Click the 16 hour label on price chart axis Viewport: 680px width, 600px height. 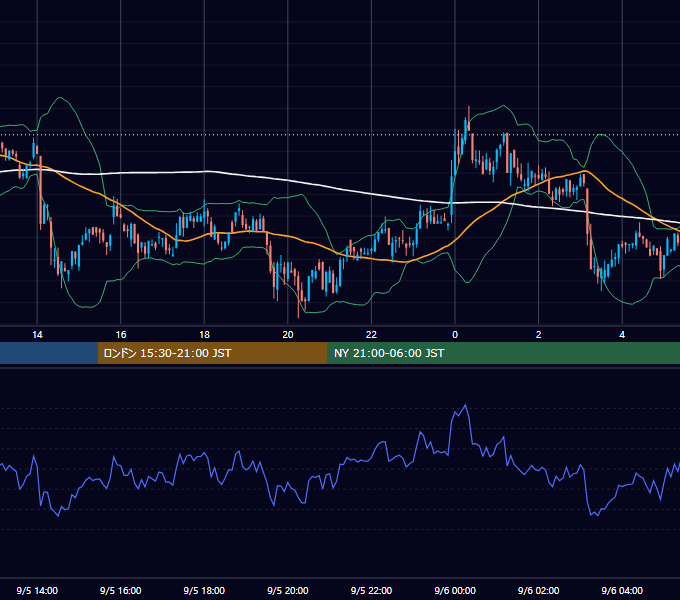(x=121, y=335)
